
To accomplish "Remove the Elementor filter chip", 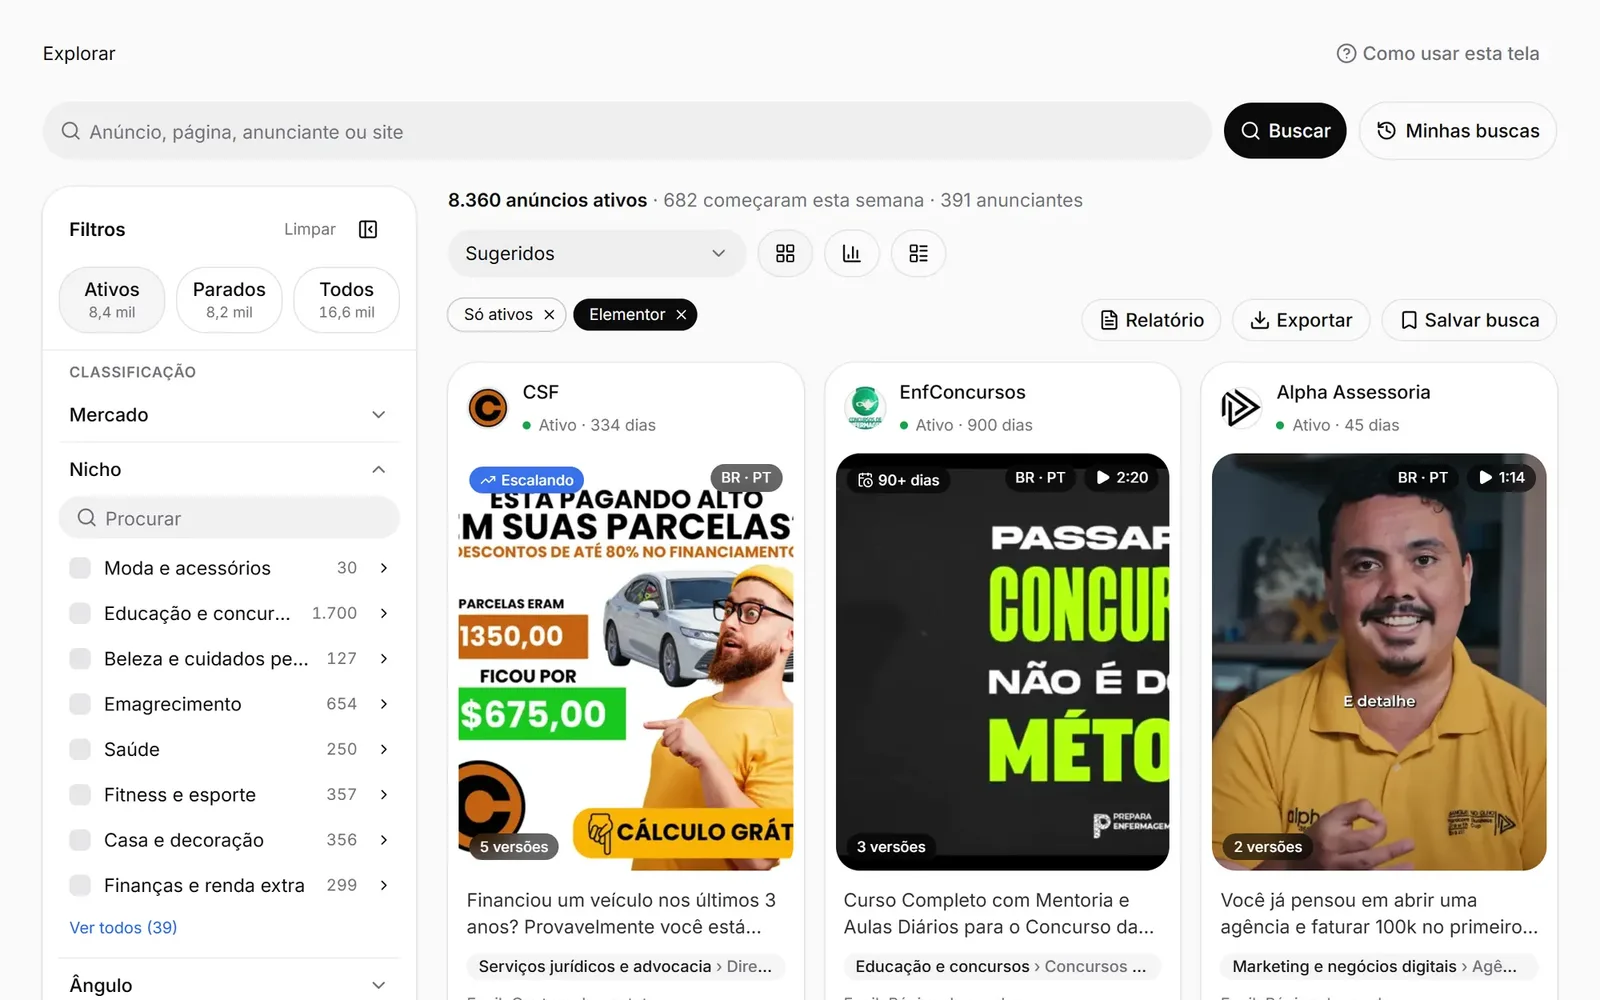I will (x=681, y=314).
